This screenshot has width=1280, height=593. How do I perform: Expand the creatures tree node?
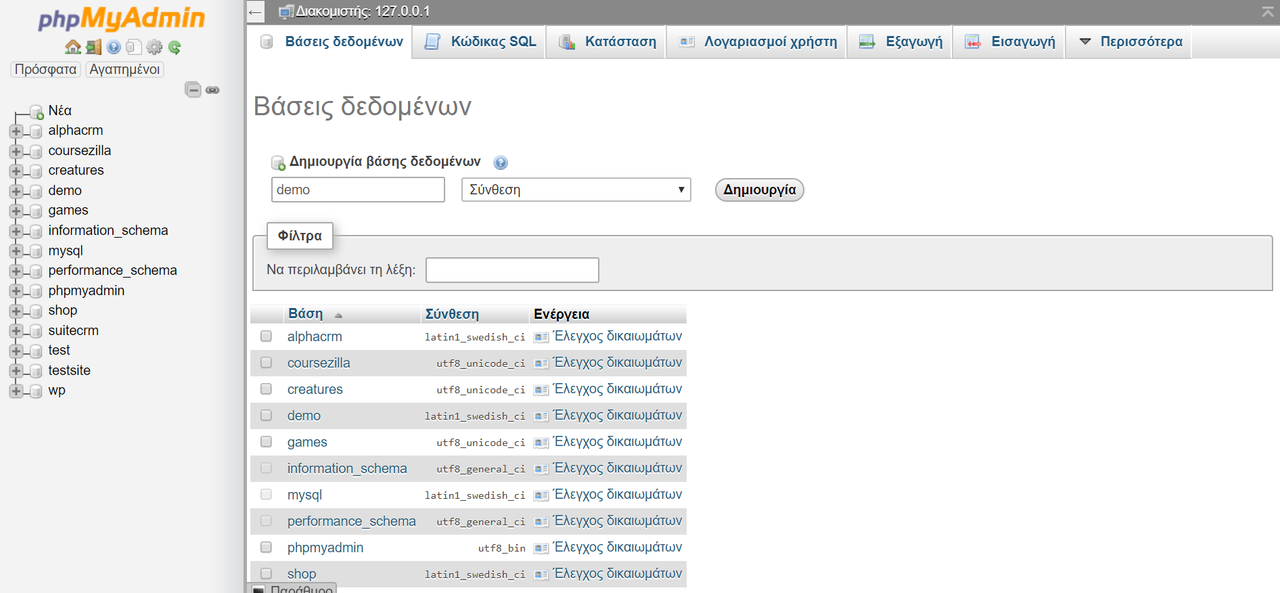pos(16,171)
